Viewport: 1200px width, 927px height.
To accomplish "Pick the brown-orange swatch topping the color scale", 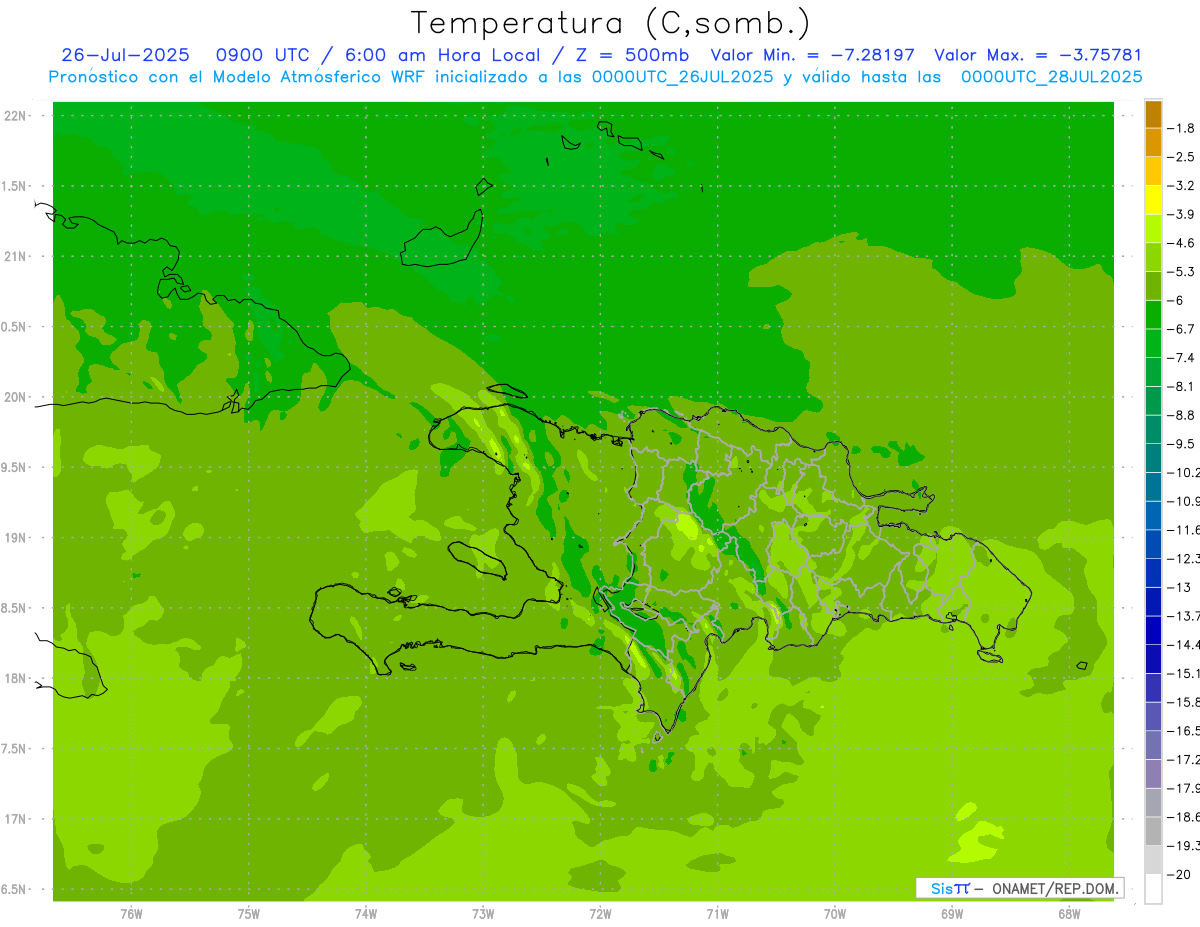I will (x=1153, y=114).
